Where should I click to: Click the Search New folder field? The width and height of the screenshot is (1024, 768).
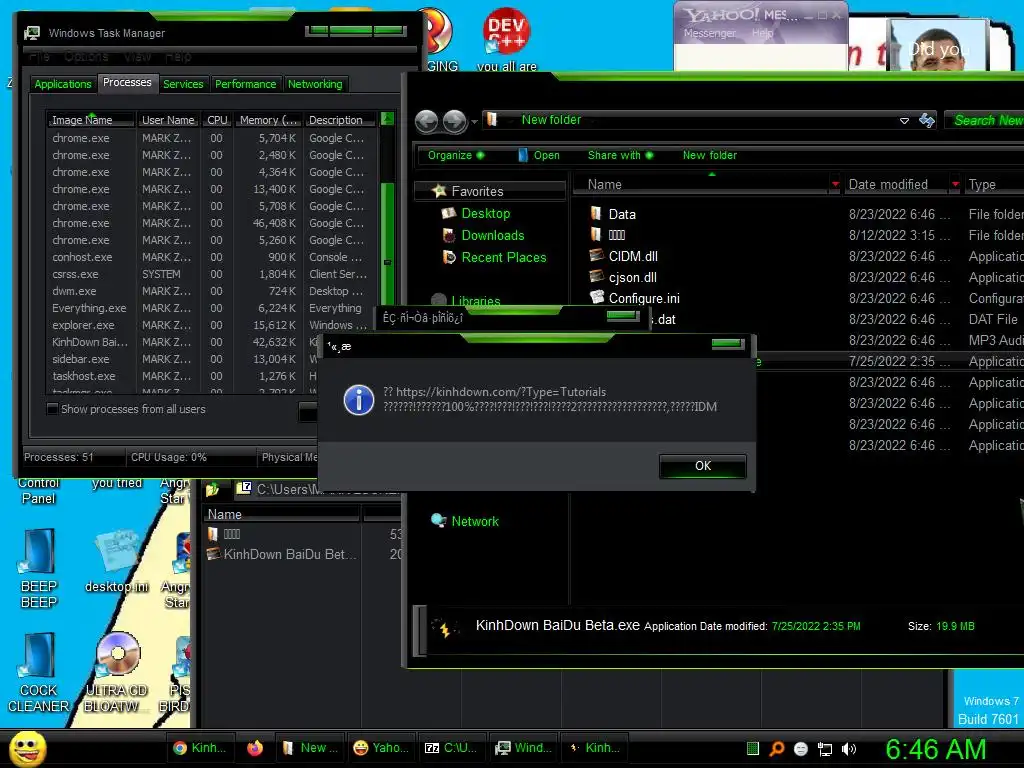(x=985, y=120)
